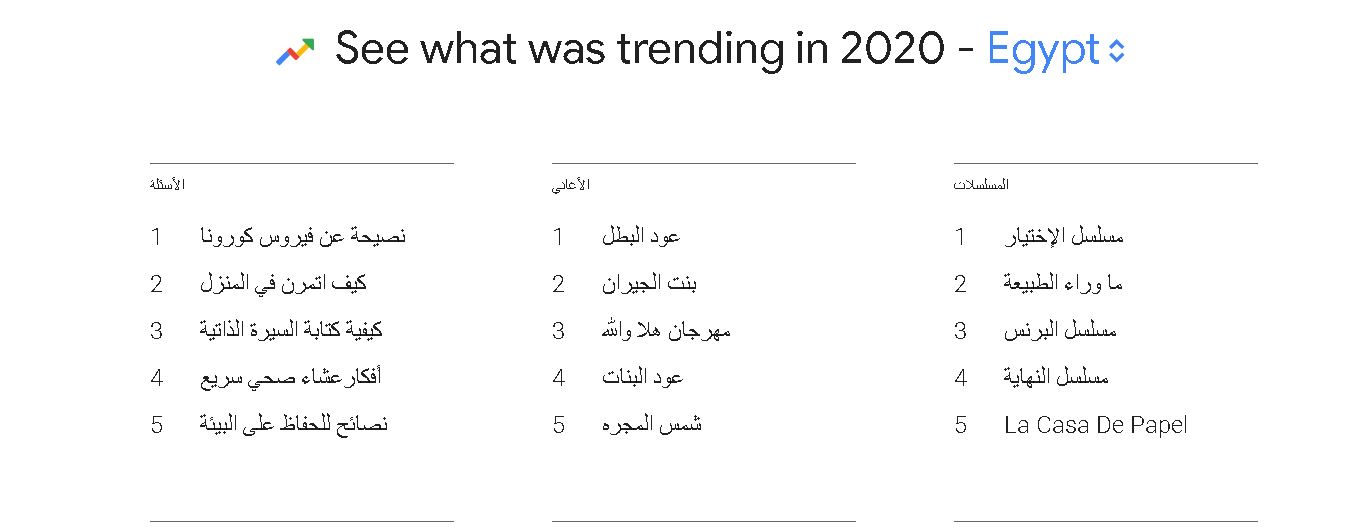The image size is (1358, 527).
Task: Open the song بنت الجيران
Action: click(649, 284)
